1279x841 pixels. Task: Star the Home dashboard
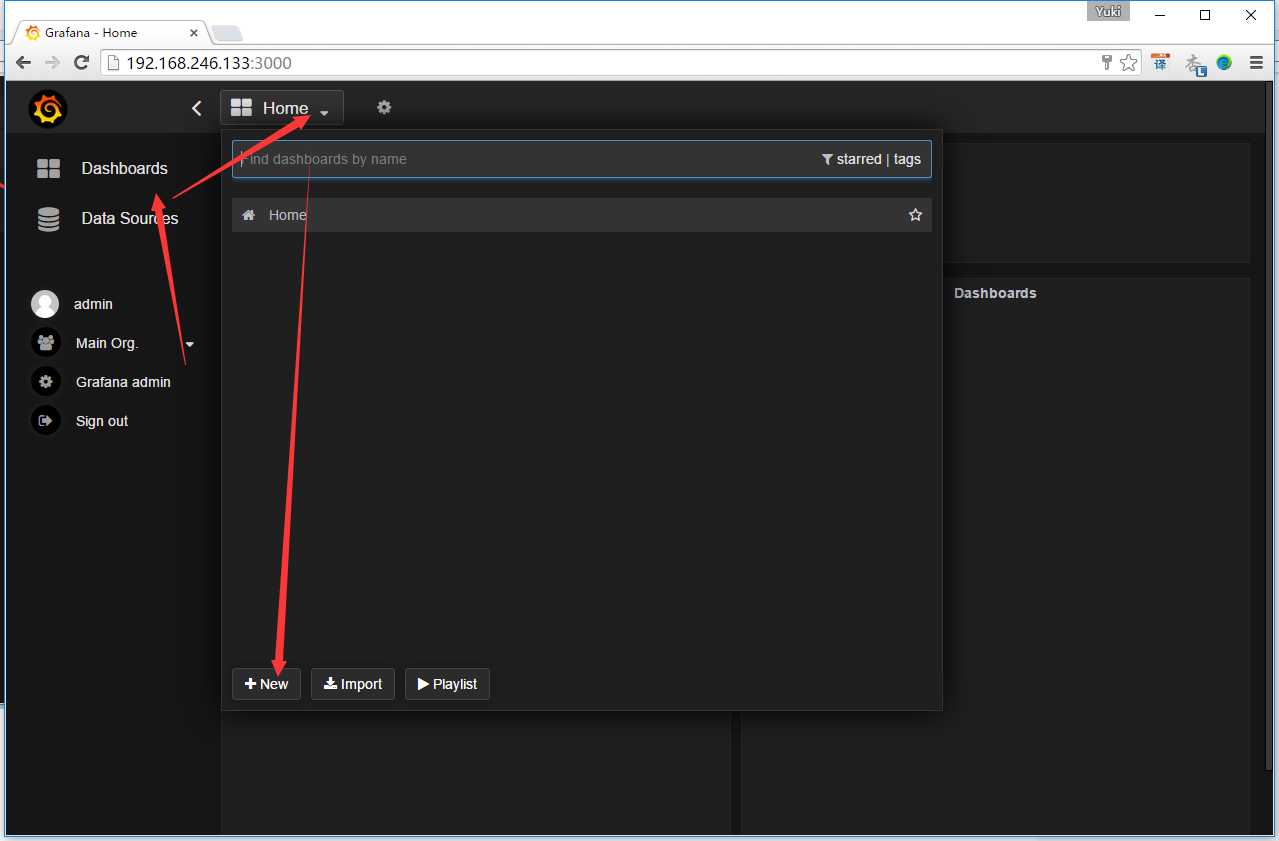(915, 215)
